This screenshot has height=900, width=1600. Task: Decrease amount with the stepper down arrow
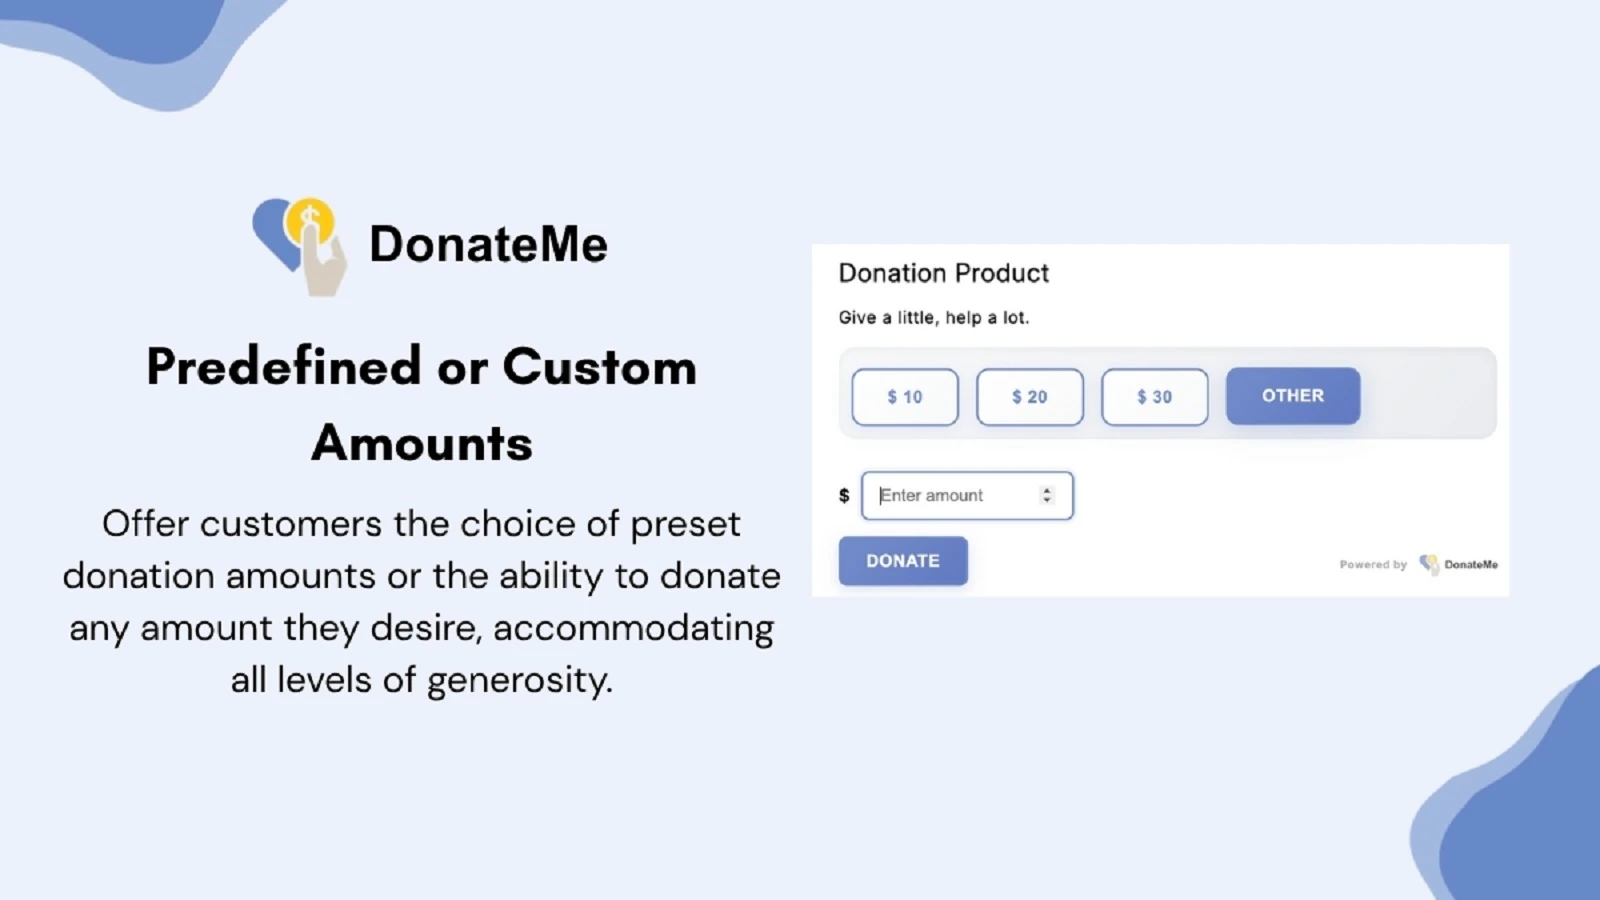[x=1047, y=500]
